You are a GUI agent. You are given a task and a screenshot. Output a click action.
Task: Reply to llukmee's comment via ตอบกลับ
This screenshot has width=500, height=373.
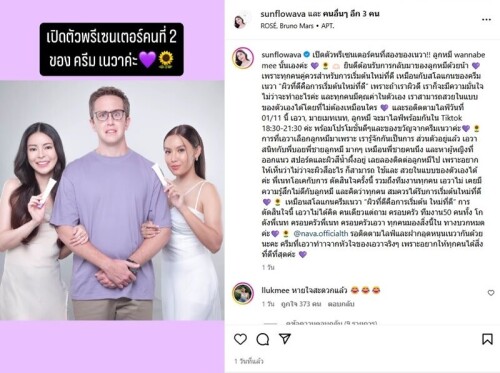341,304
